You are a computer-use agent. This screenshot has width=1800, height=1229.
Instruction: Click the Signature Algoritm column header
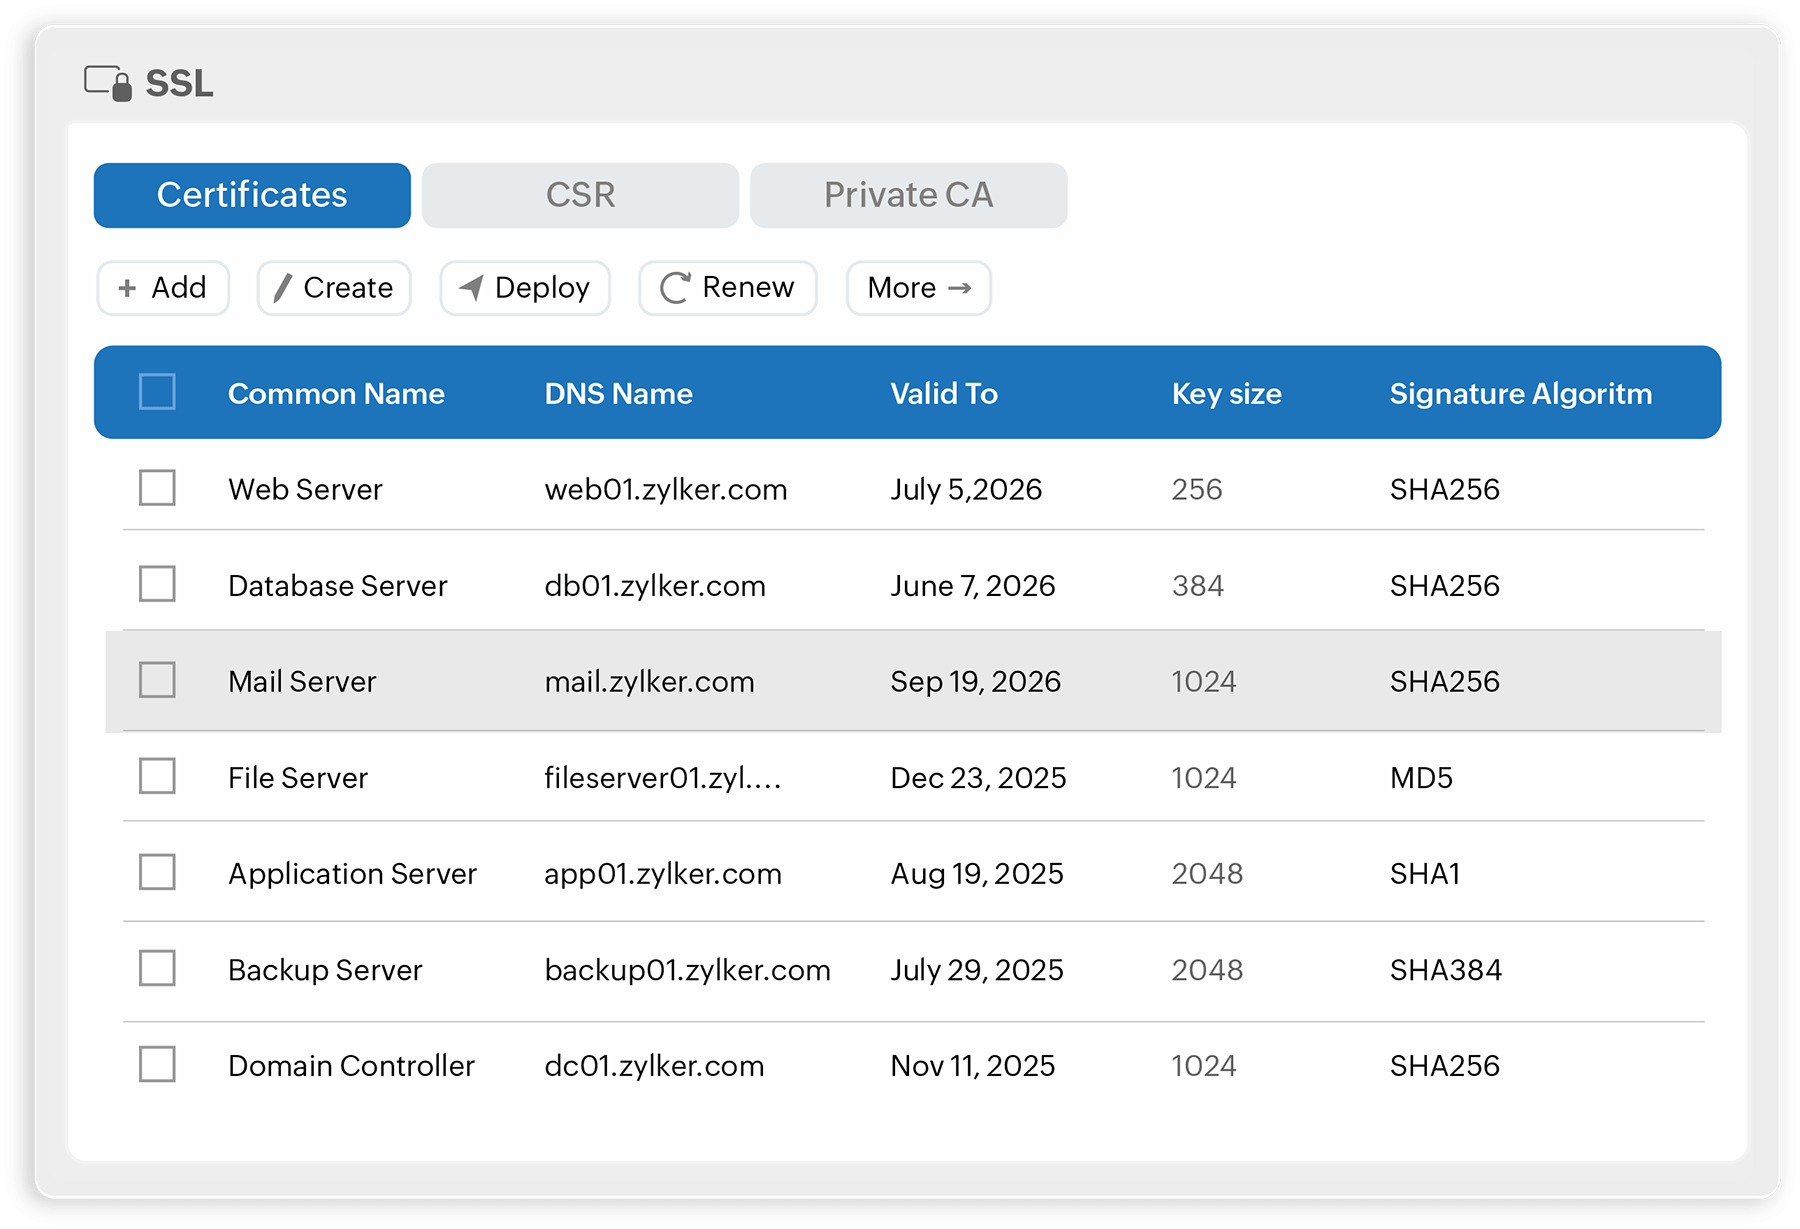[1520, 393]
